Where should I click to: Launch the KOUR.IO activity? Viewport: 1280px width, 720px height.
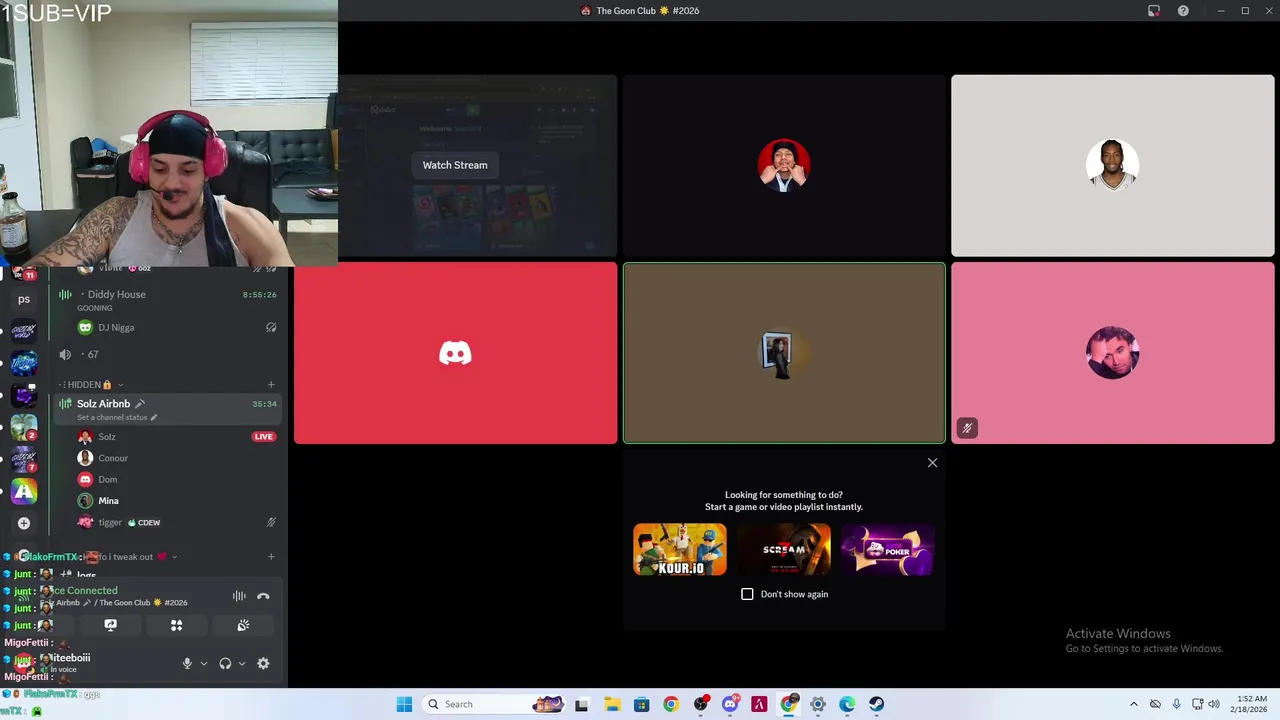(x=680, y=549)
